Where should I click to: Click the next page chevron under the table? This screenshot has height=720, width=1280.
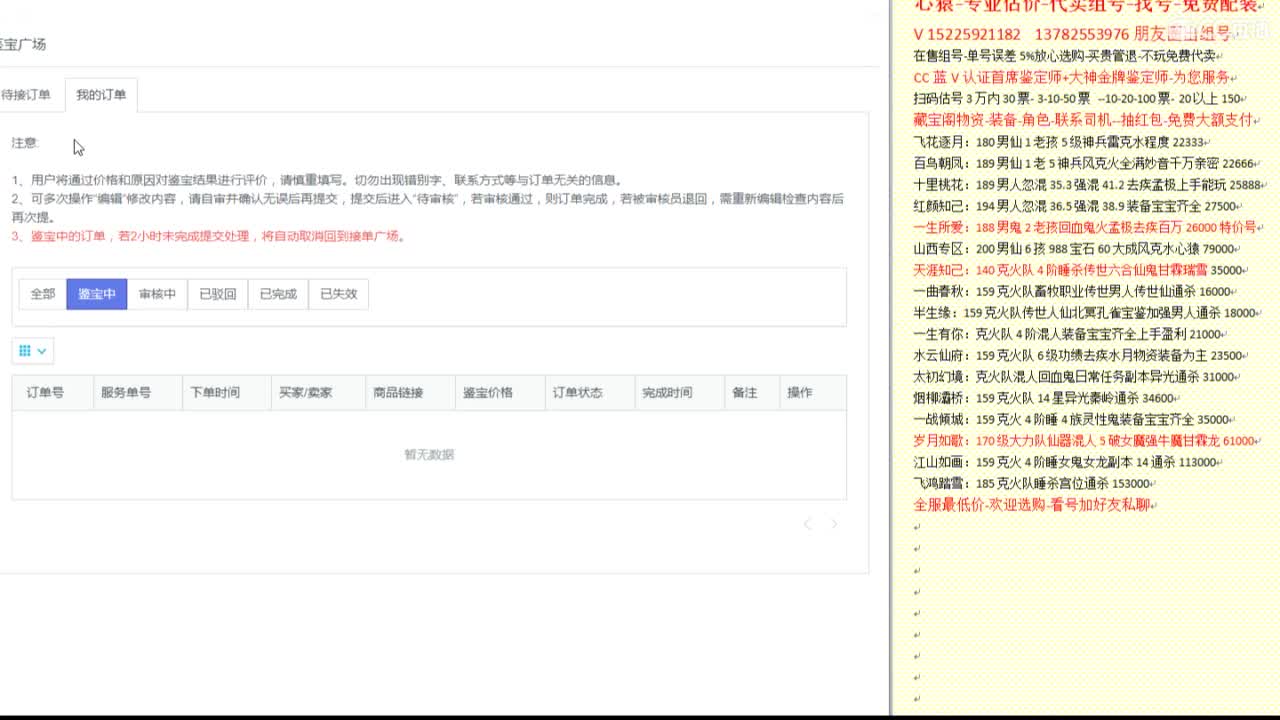point(835,523)
